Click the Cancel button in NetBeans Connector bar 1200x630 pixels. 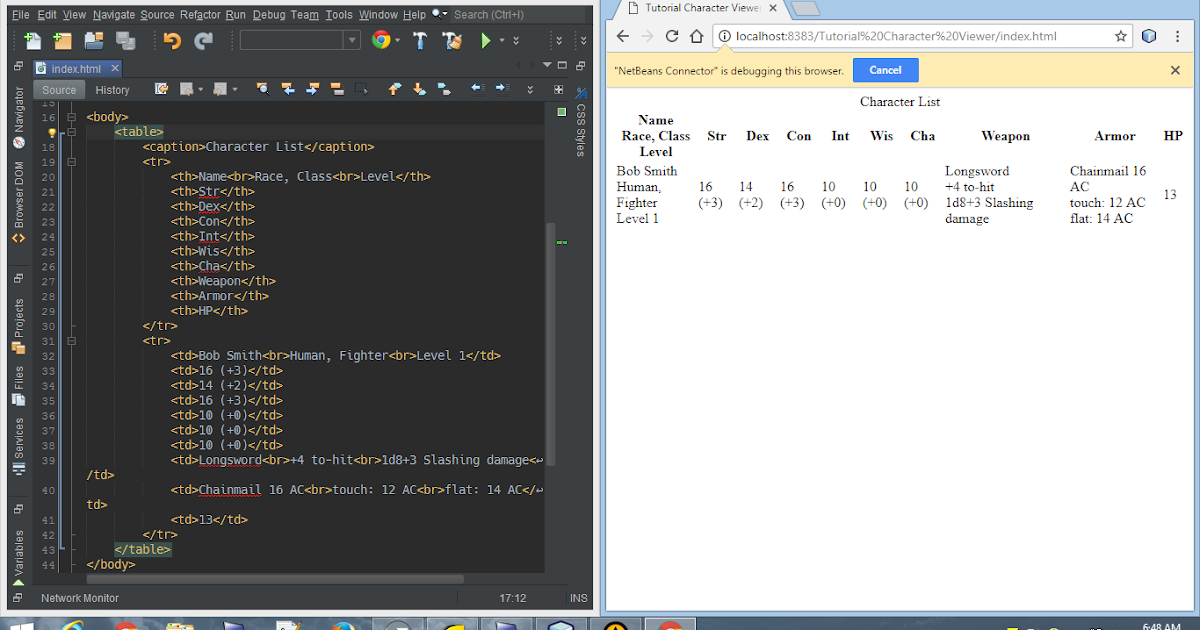click(885, 69)
